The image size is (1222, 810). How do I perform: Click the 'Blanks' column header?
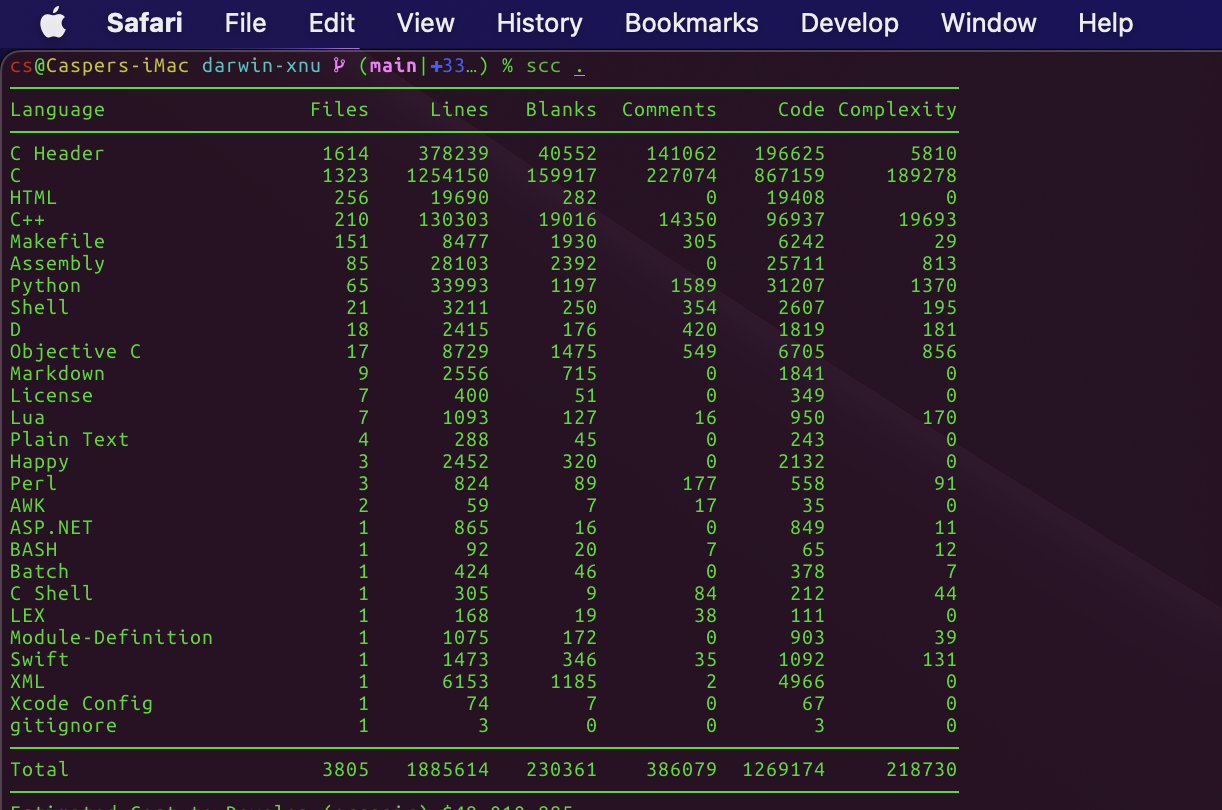[x=561, y=110]
